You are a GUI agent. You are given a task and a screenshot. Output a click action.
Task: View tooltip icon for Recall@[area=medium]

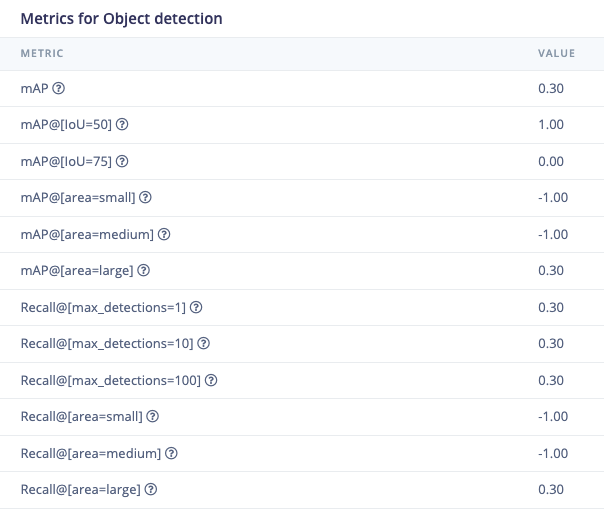pyautogui.click(x=171, y=453)
